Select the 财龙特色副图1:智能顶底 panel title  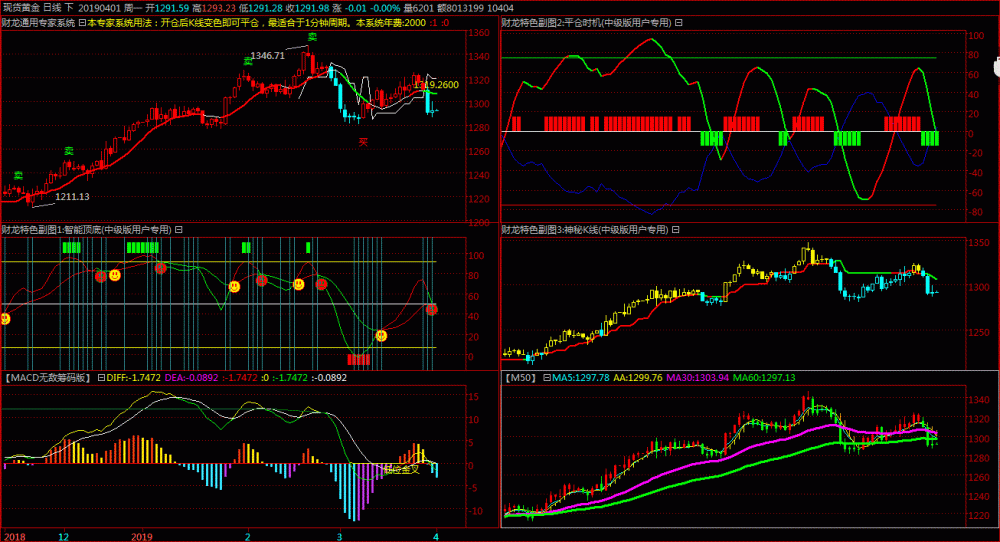point(87,230)
